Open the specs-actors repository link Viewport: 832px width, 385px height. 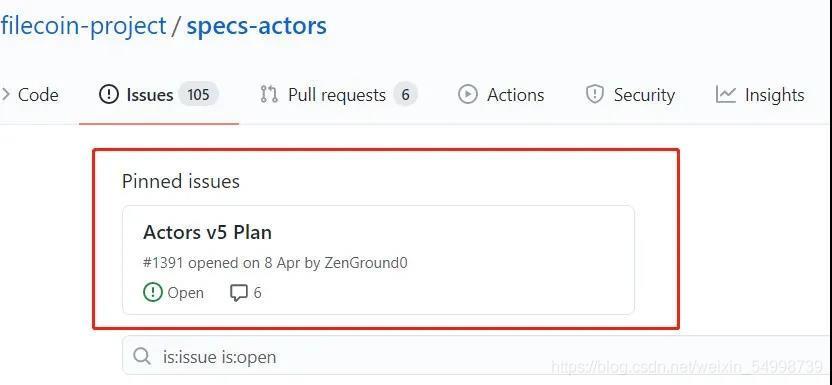pos(256,27)
